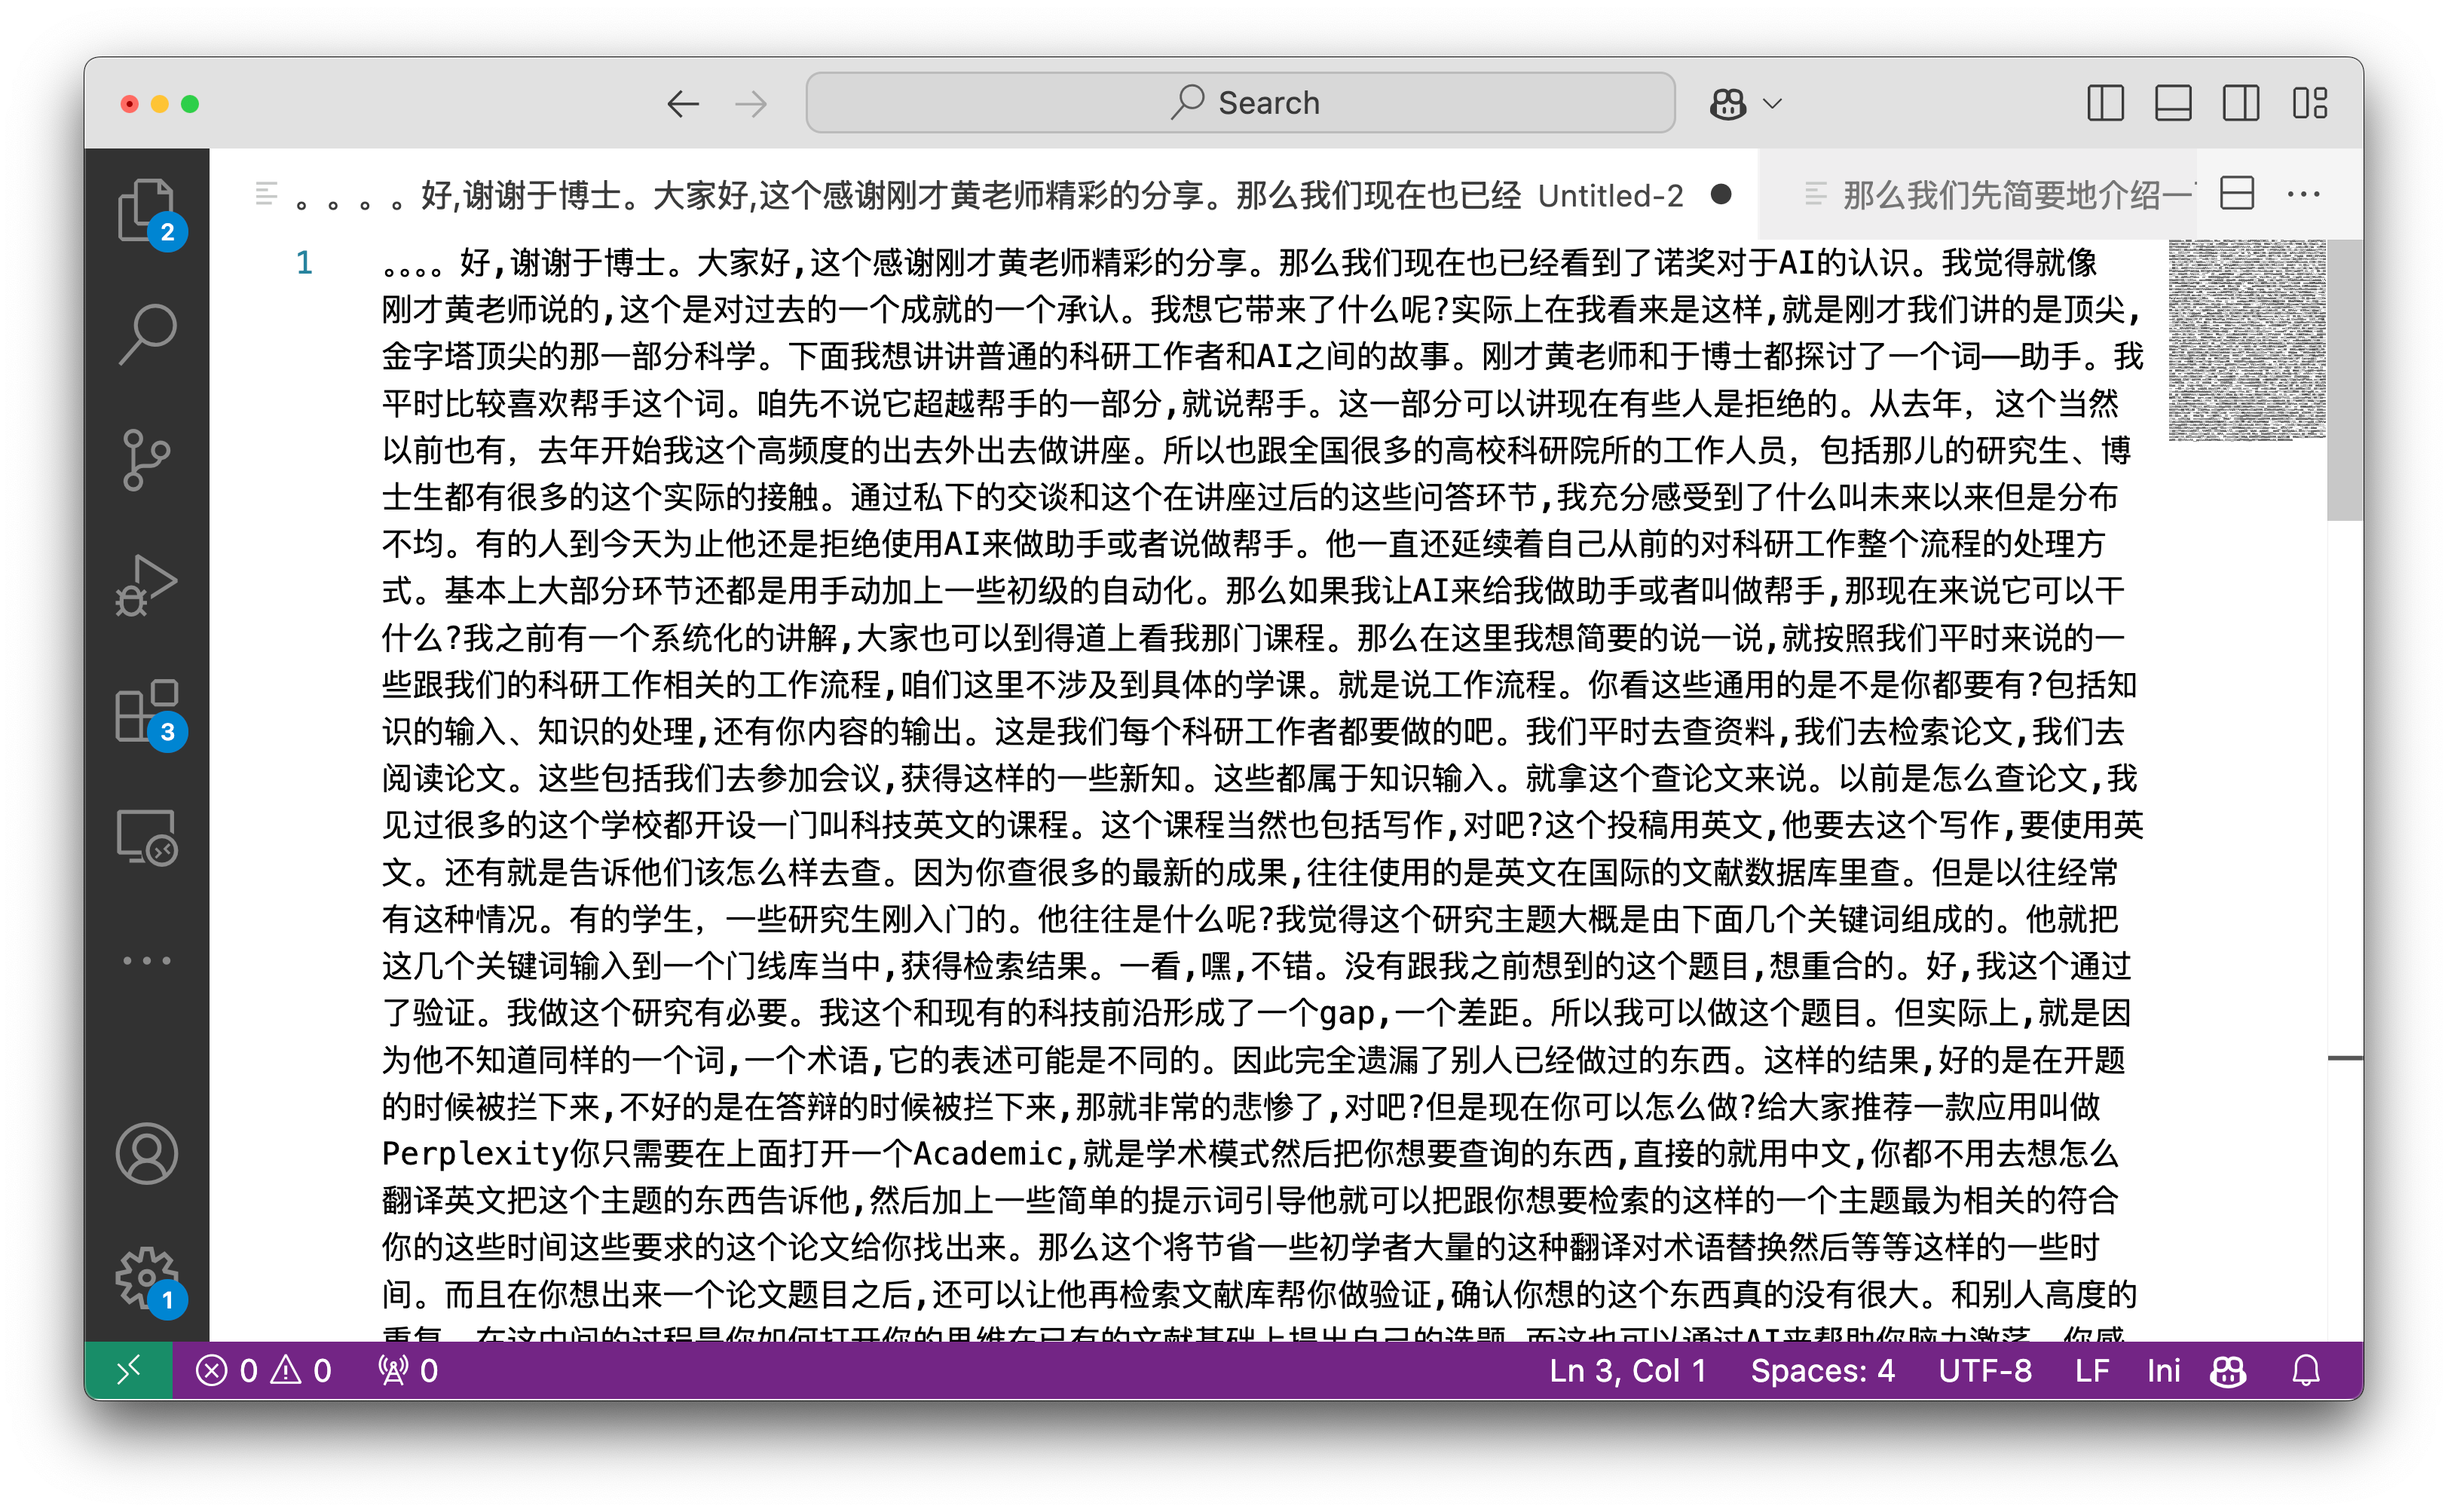Screen dimensions: 2448x1512
Task: Click the word Academic in the text
Action: click(988, 1153)
